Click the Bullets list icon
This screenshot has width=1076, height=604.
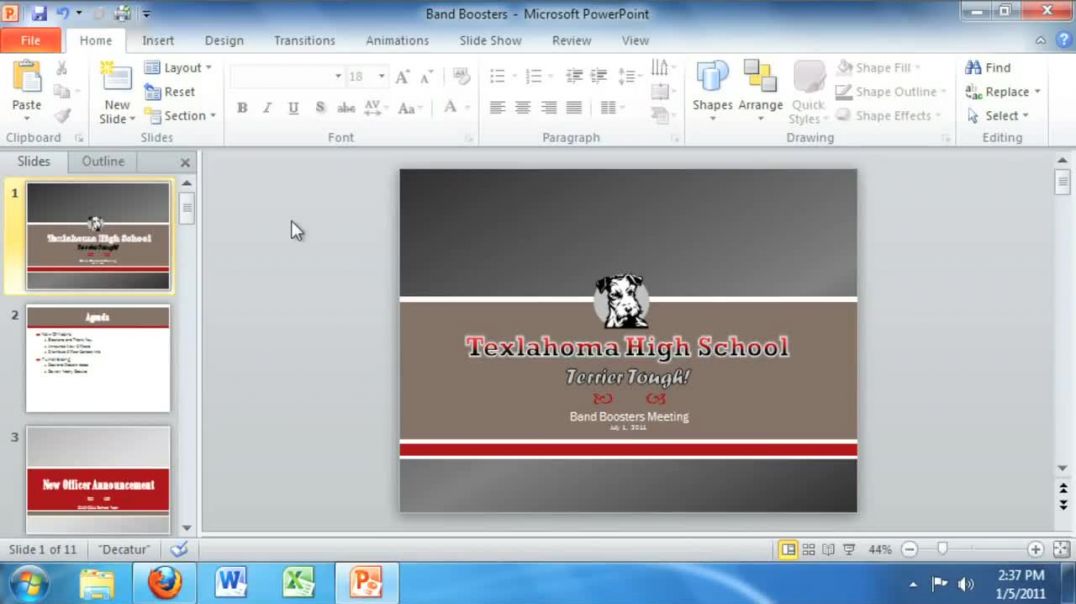[x=498, y=76]
